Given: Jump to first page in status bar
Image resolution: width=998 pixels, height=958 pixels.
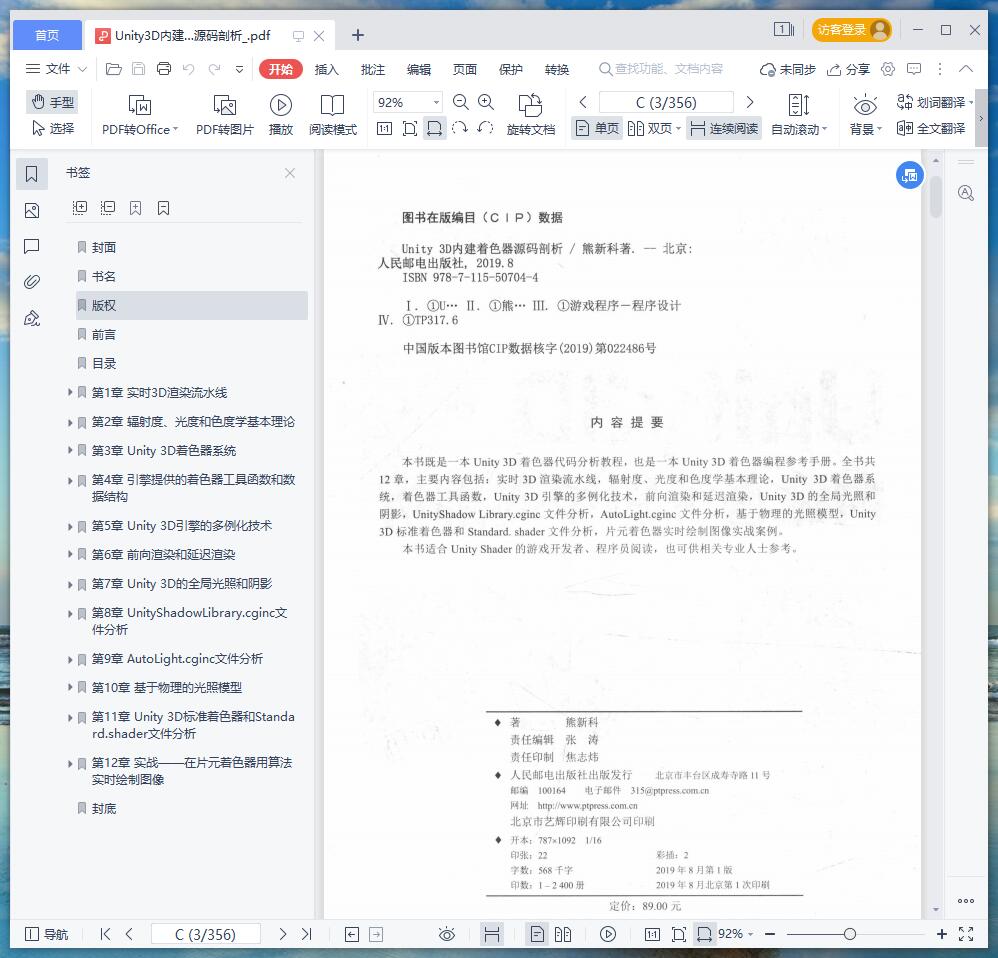Looking at the screenshot, I should pos(105,934).
